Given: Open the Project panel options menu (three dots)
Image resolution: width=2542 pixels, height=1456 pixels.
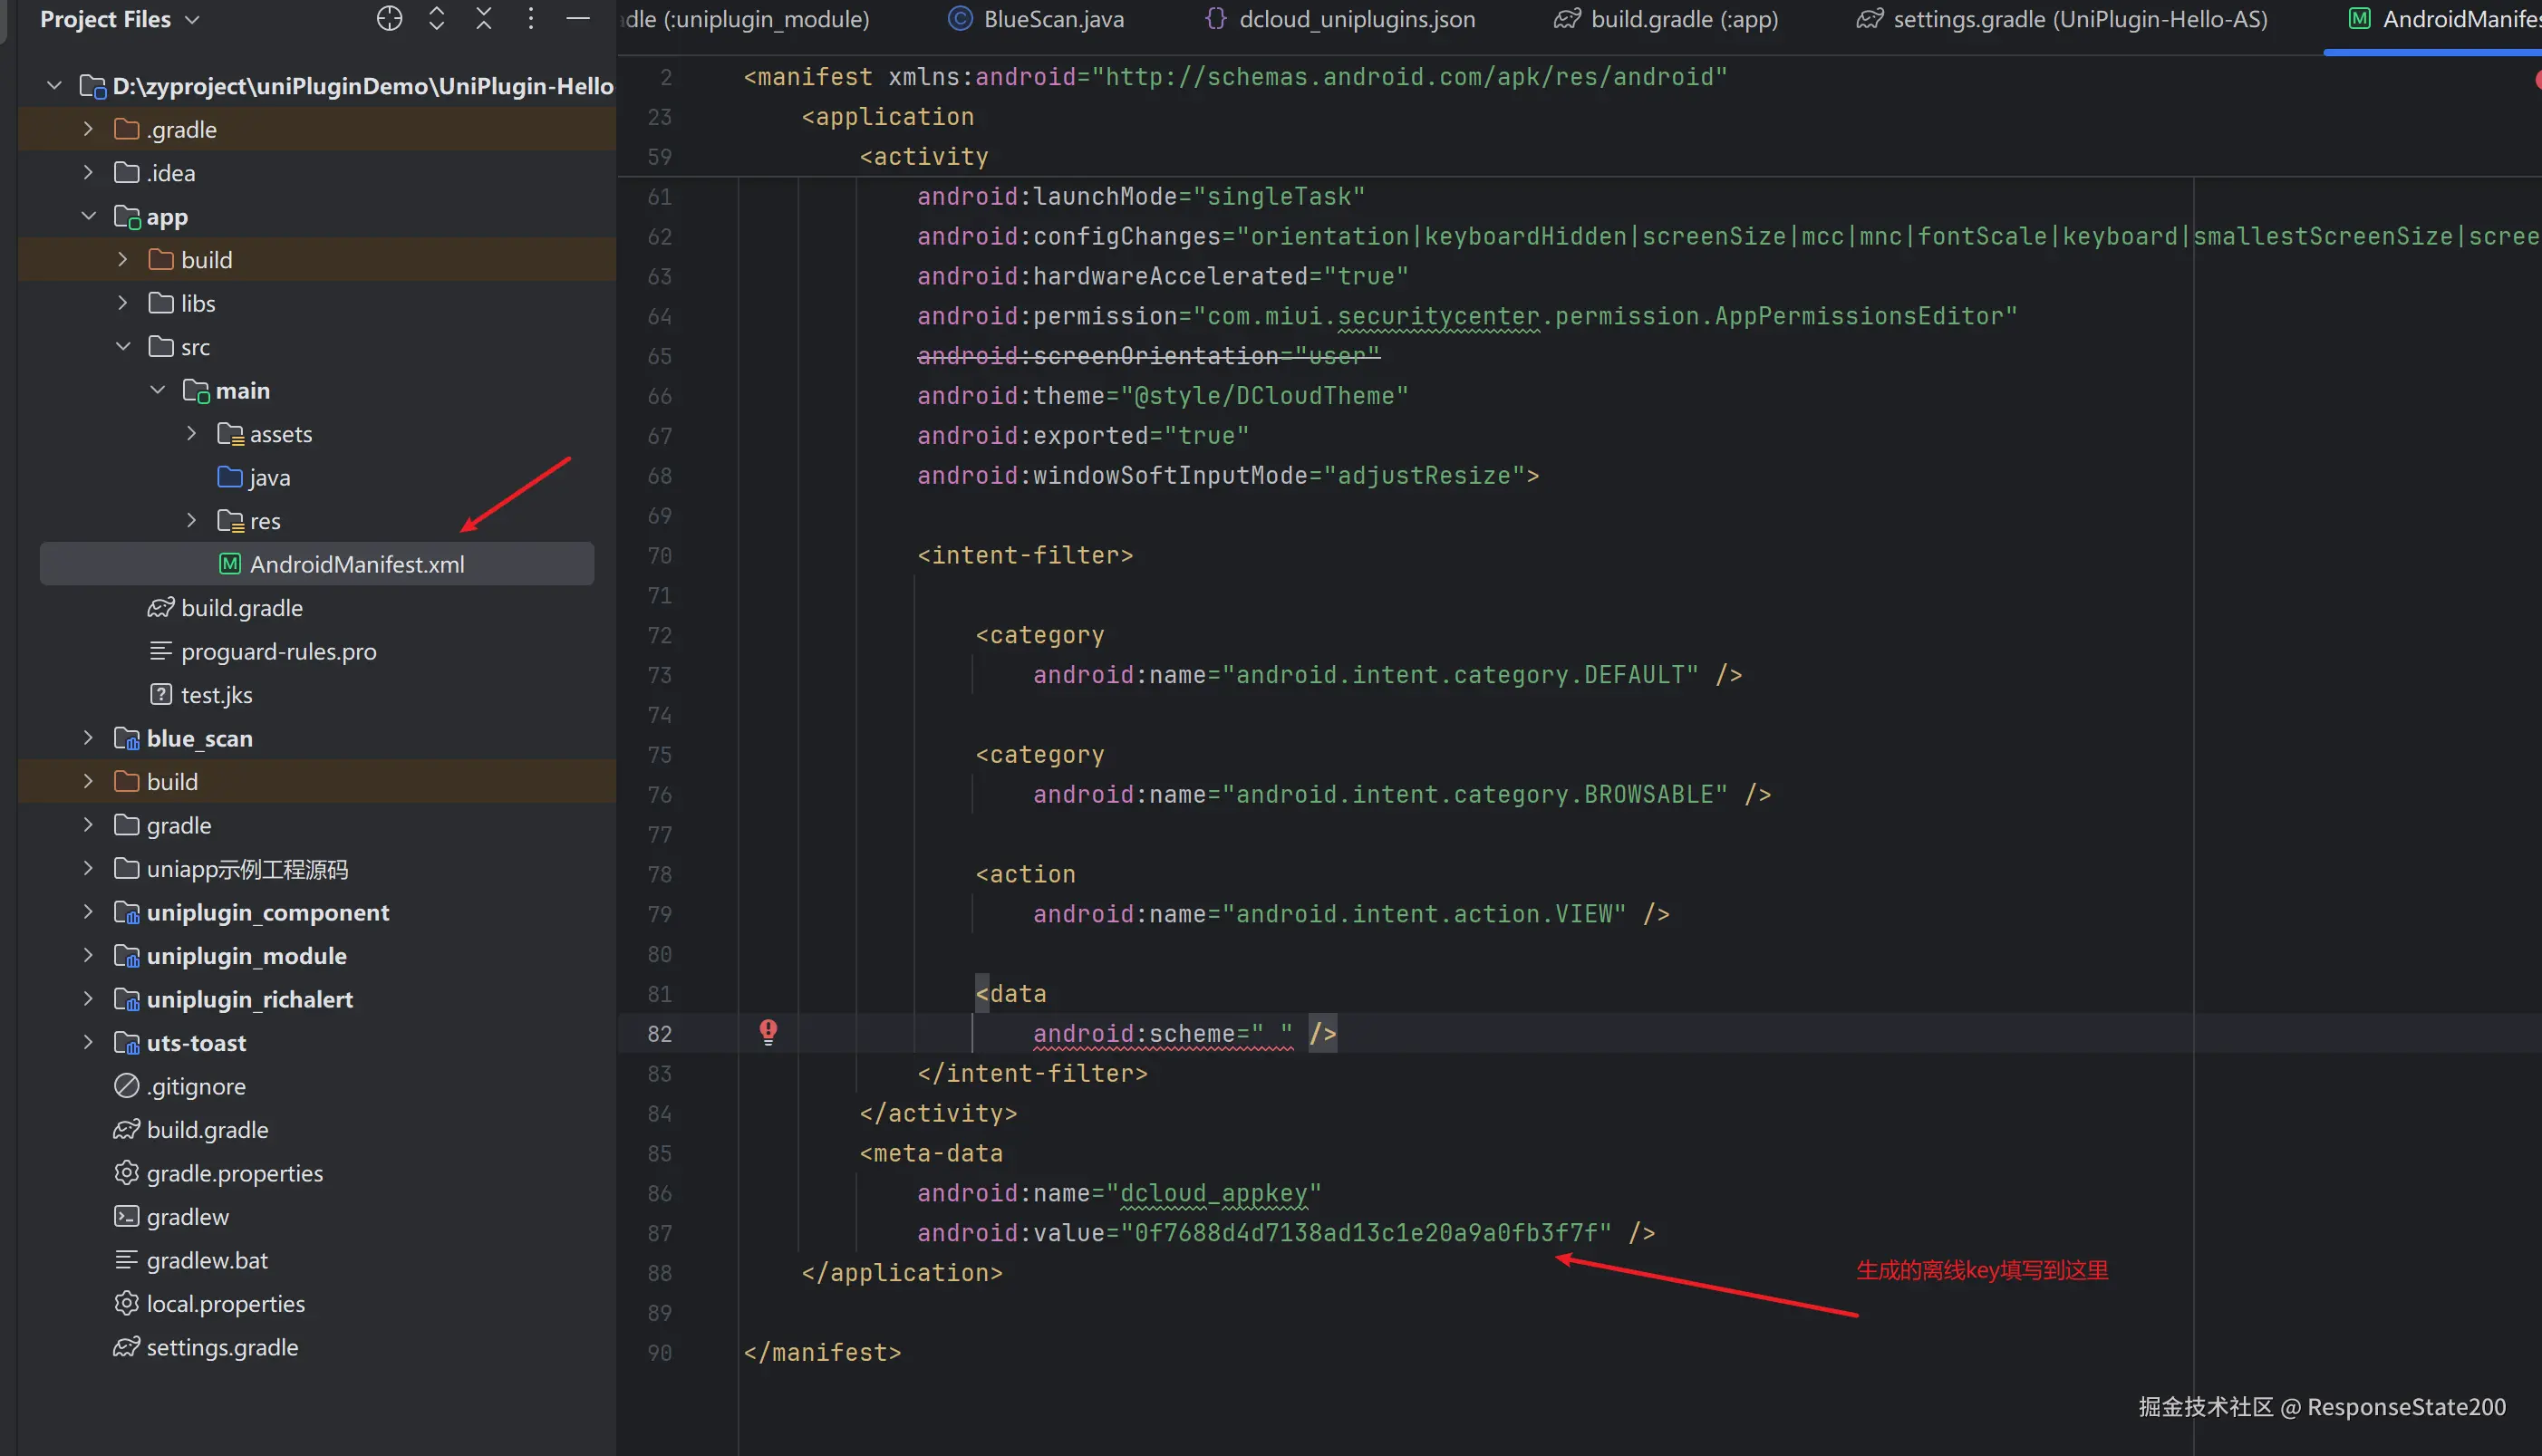Looking at the screenshot, I should (x=531, y=19).
